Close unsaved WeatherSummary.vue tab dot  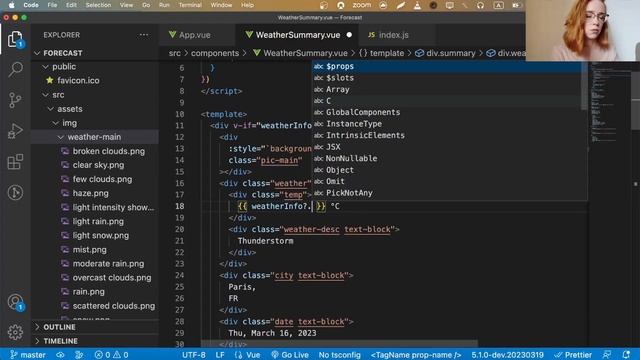[x=349, y=35]
